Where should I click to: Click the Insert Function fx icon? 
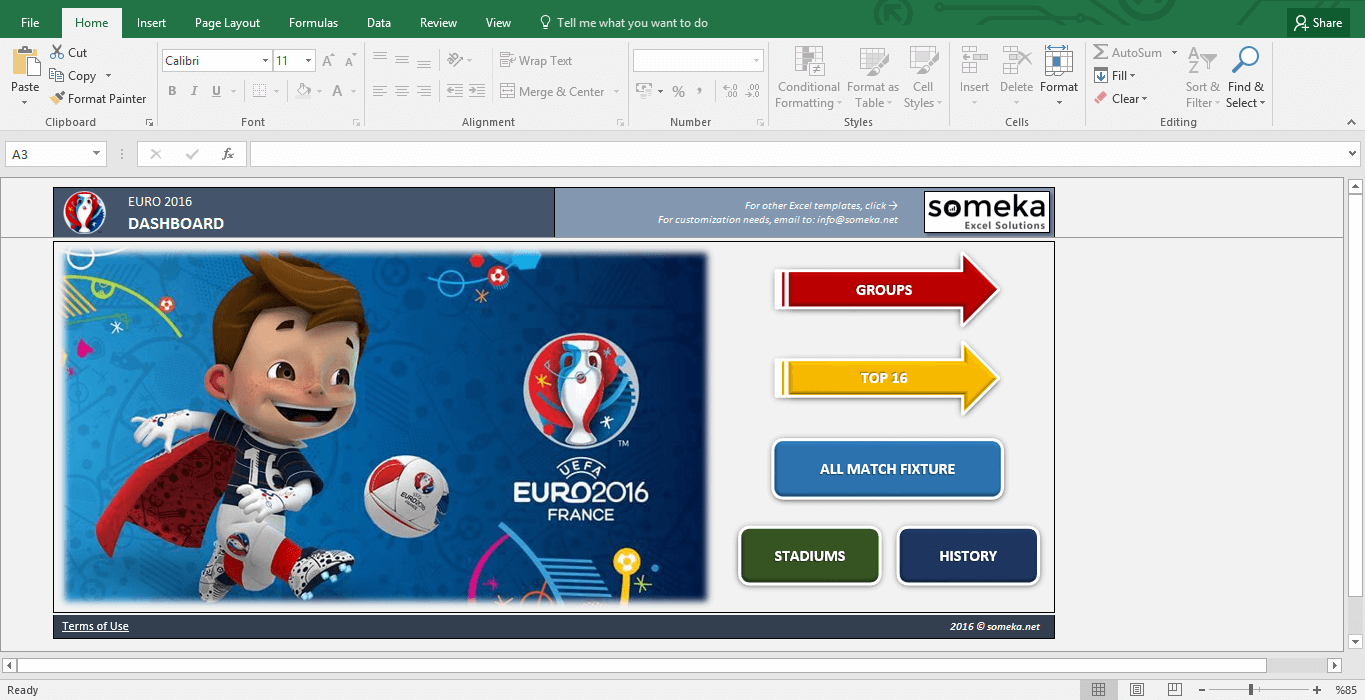[x=228, y=154]
